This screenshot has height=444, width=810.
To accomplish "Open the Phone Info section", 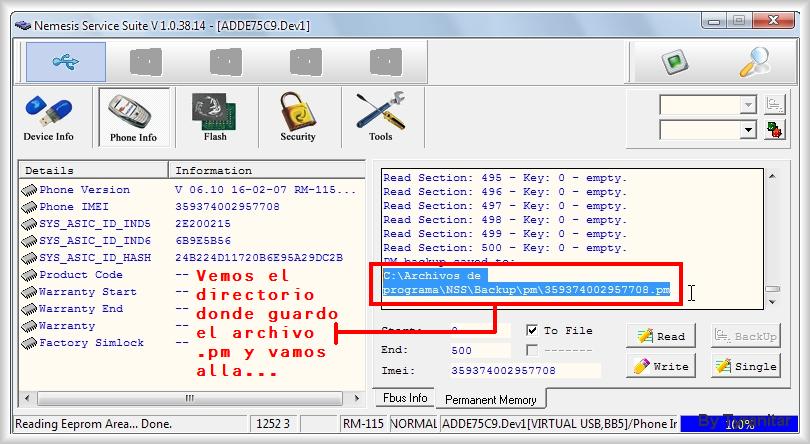I will pos(133,117).
